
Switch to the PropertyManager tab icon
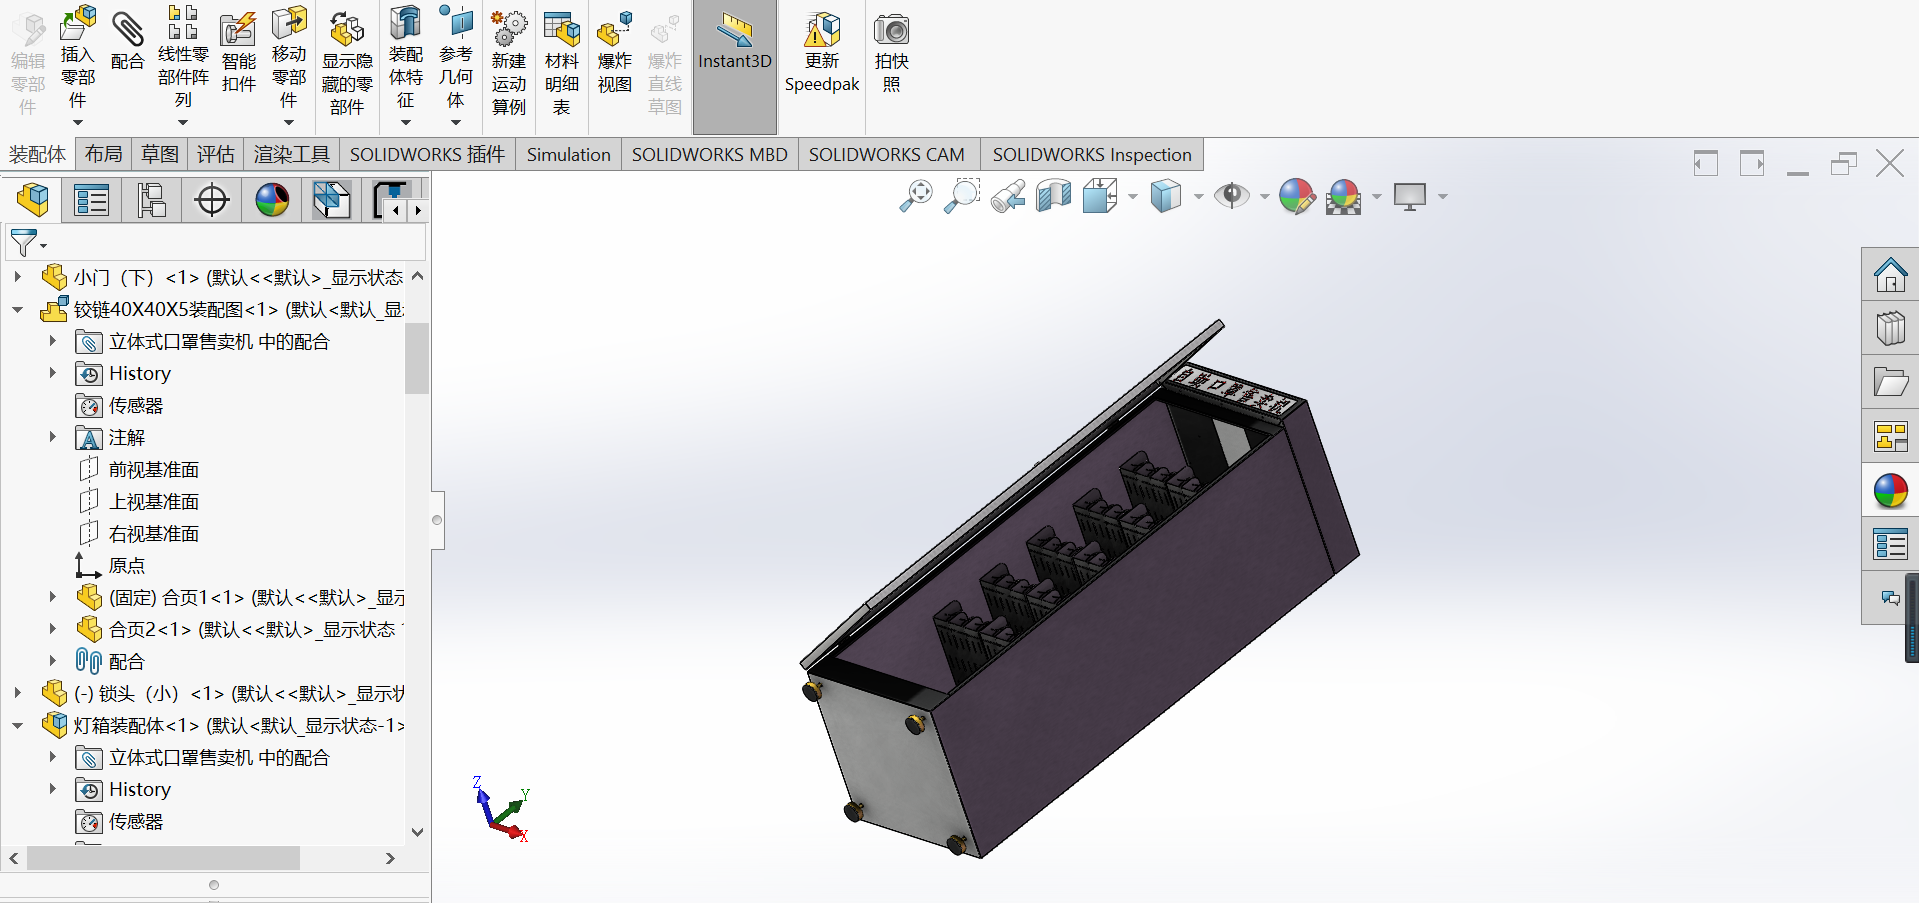(x=92, y=200)
